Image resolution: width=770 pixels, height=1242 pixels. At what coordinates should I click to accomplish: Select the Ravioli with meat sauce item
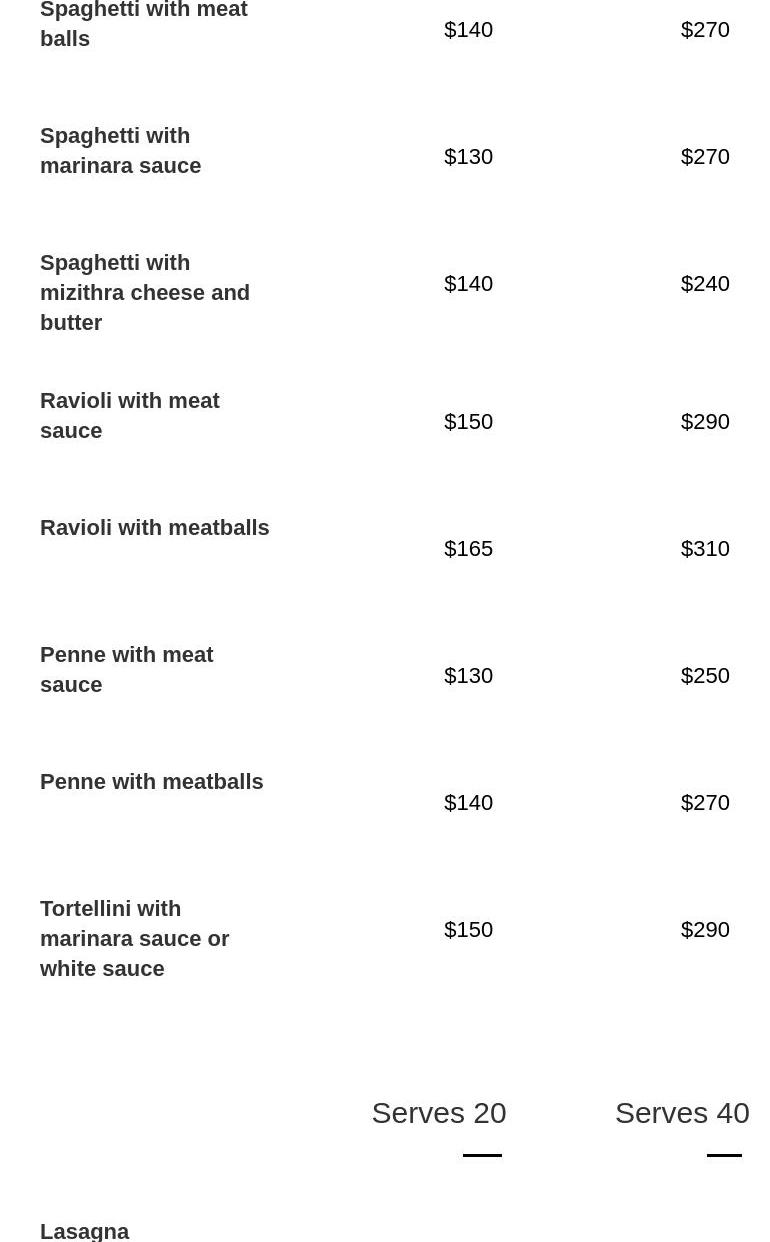(x=129, y=415)
